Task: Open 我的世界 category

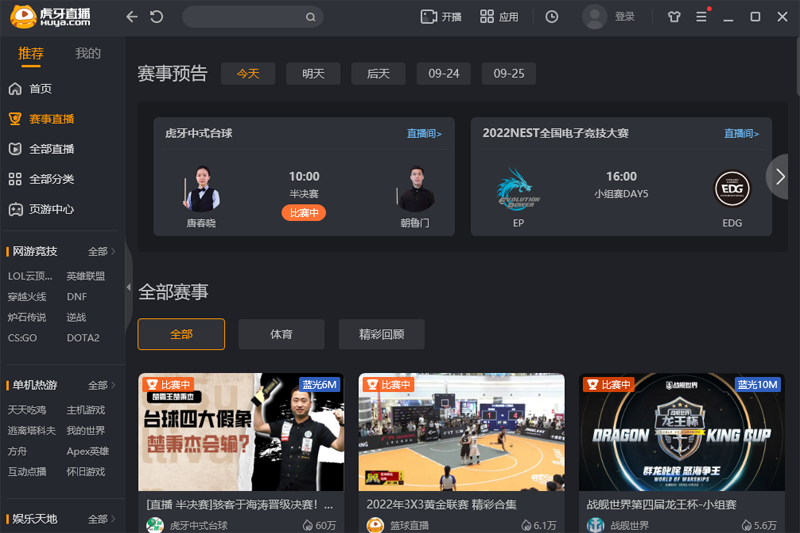Action: [x=86, y=430]
